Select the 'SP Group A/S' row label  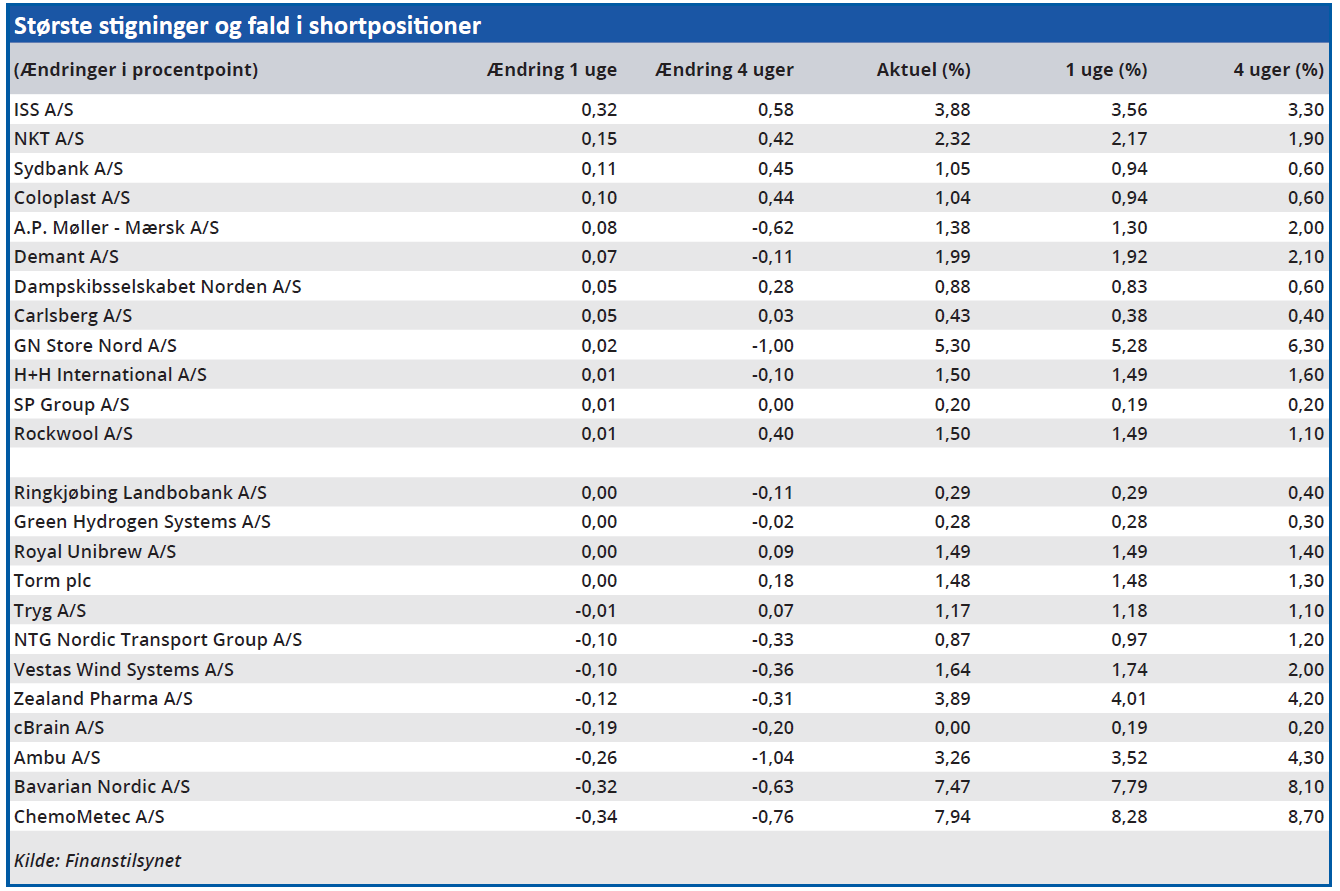click(x=72, y=404)
